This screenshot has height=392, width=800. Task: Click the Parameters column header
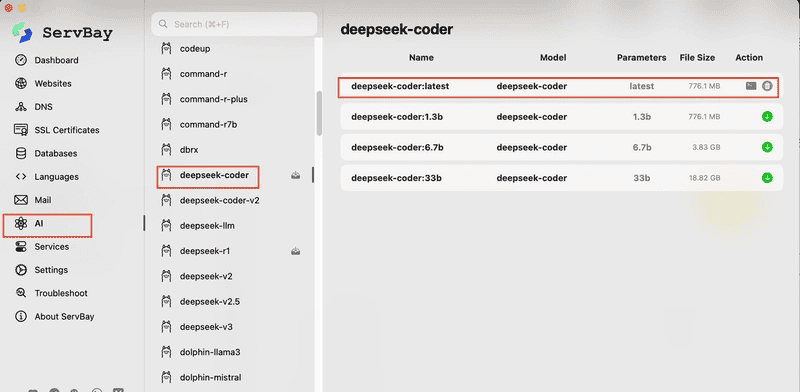pos(641,58)
